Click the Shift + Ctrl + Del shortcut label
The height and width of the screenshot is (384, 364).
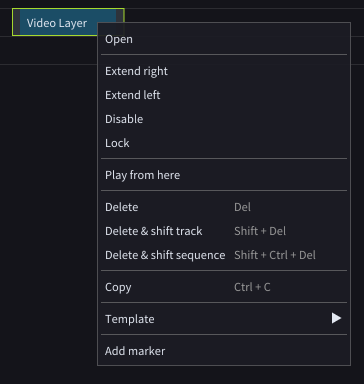coord(275,255)
